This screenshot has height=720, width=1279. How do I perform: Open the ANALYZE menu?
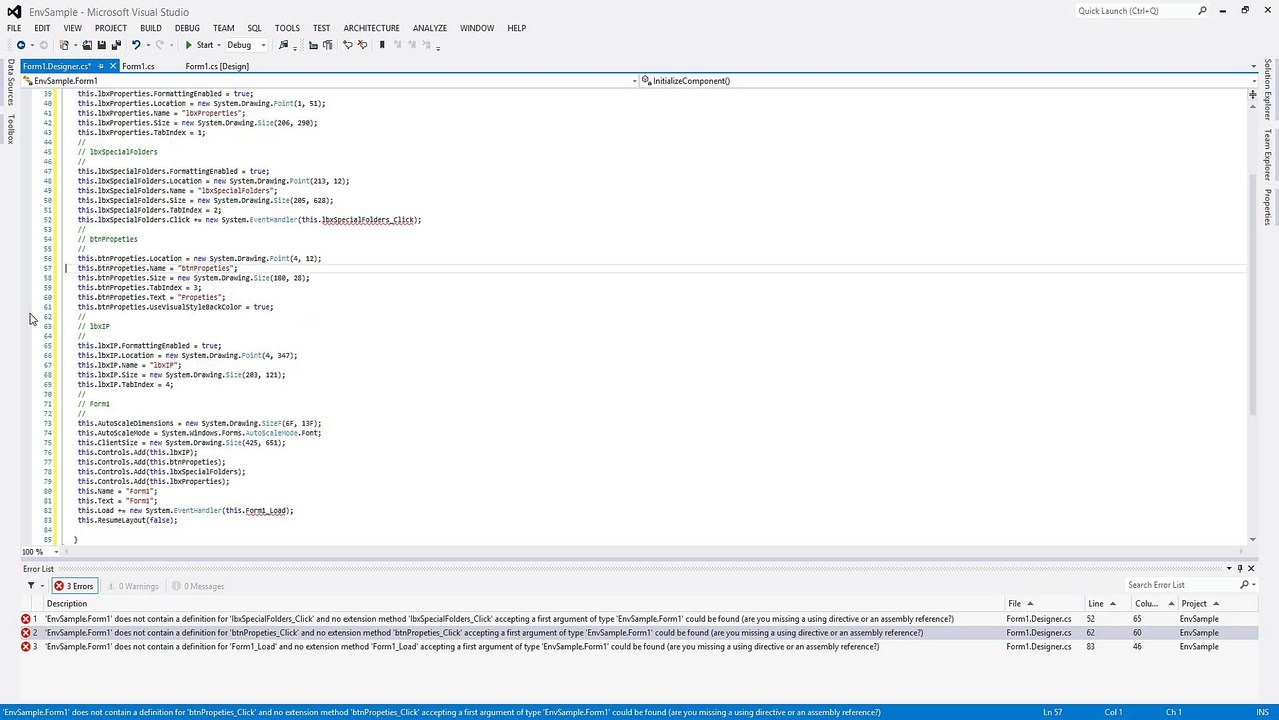[430, 28]
